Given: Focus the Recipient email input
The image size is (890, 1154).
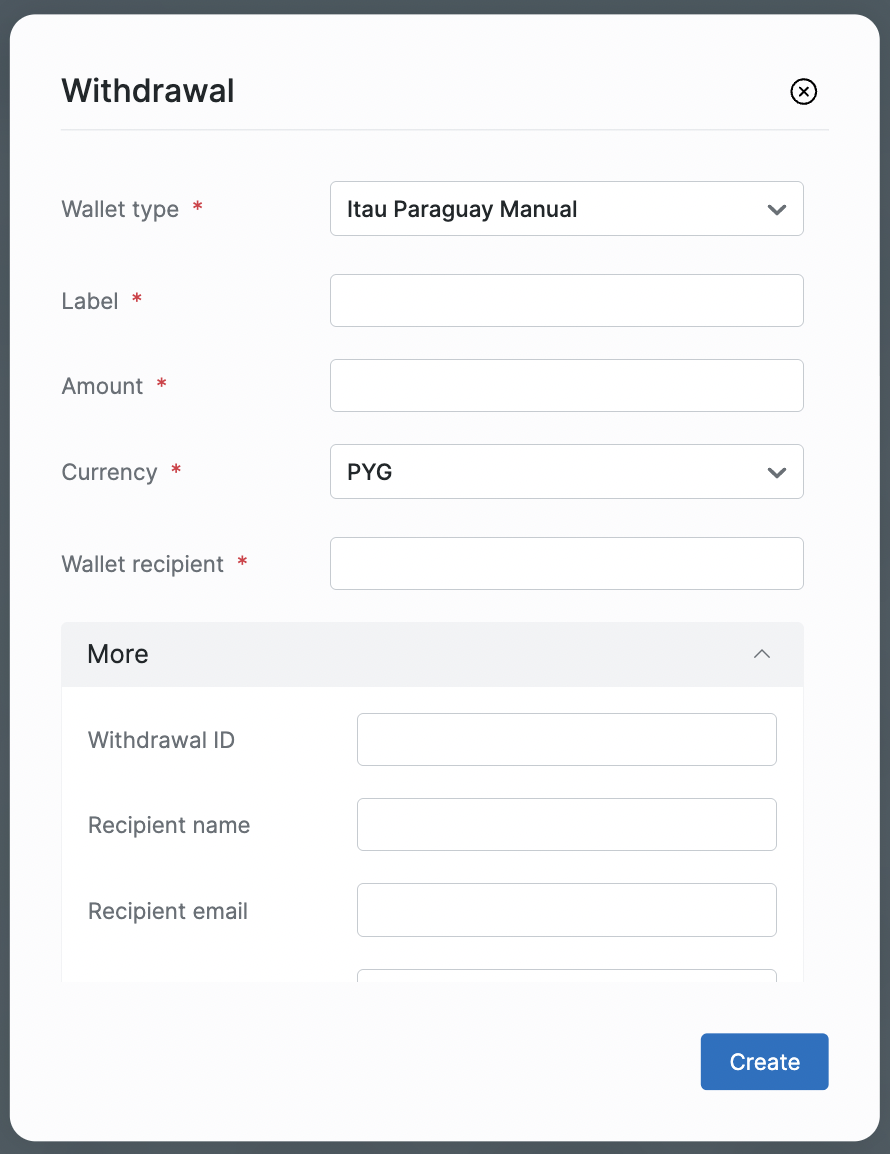Looking at the screenshot, I should [566, 910].
